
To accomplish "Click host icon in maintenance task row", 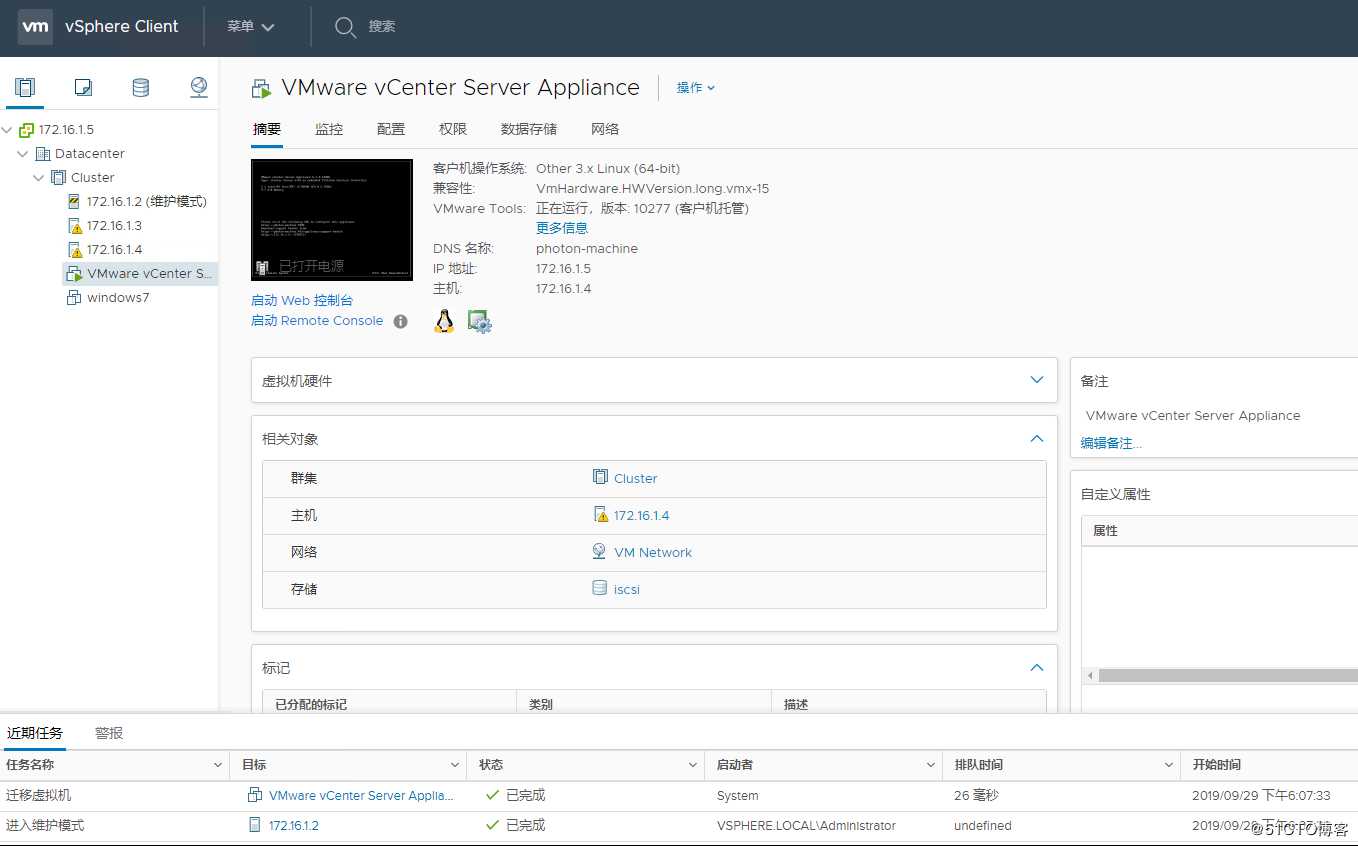I will point(255,825).
